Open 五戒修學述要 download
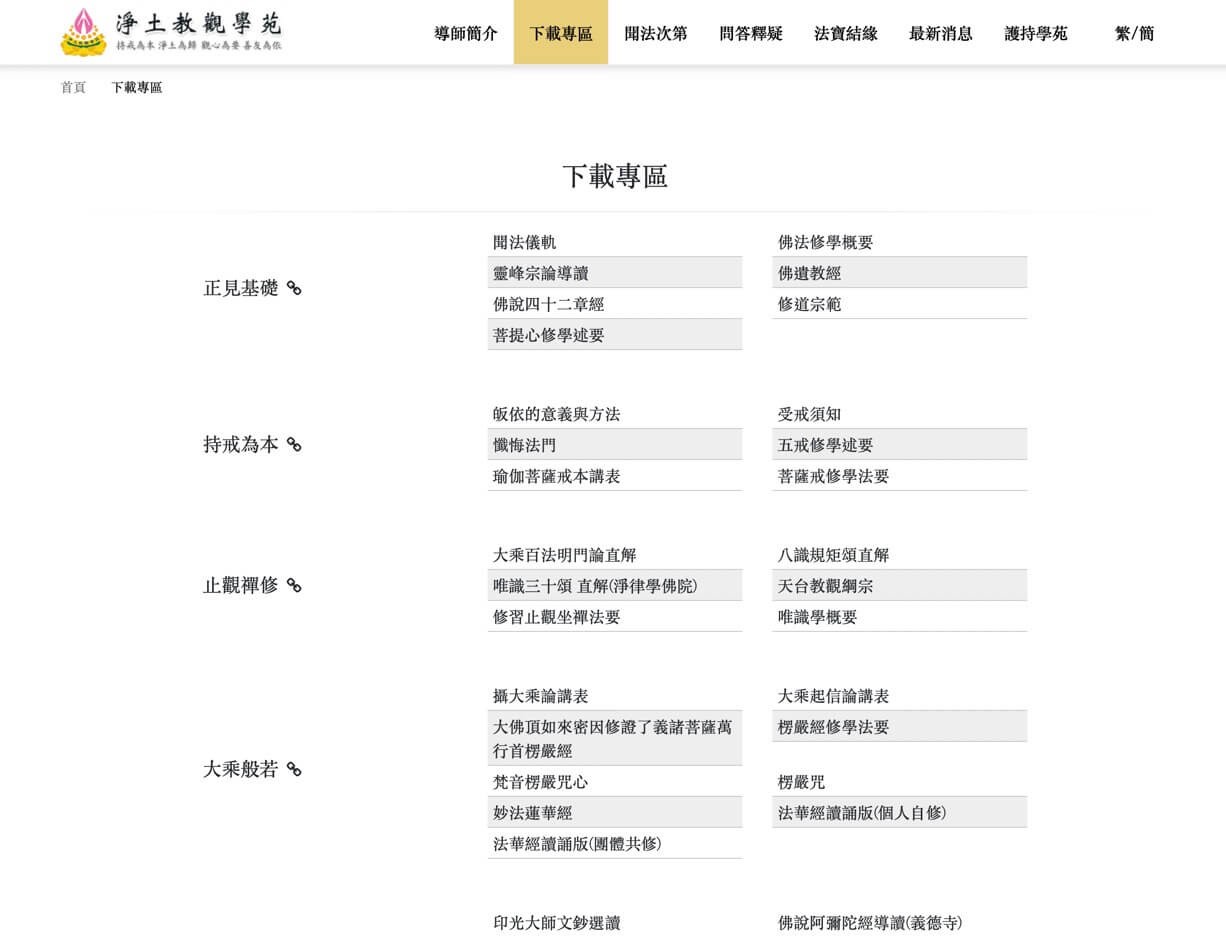 (825, 445)
